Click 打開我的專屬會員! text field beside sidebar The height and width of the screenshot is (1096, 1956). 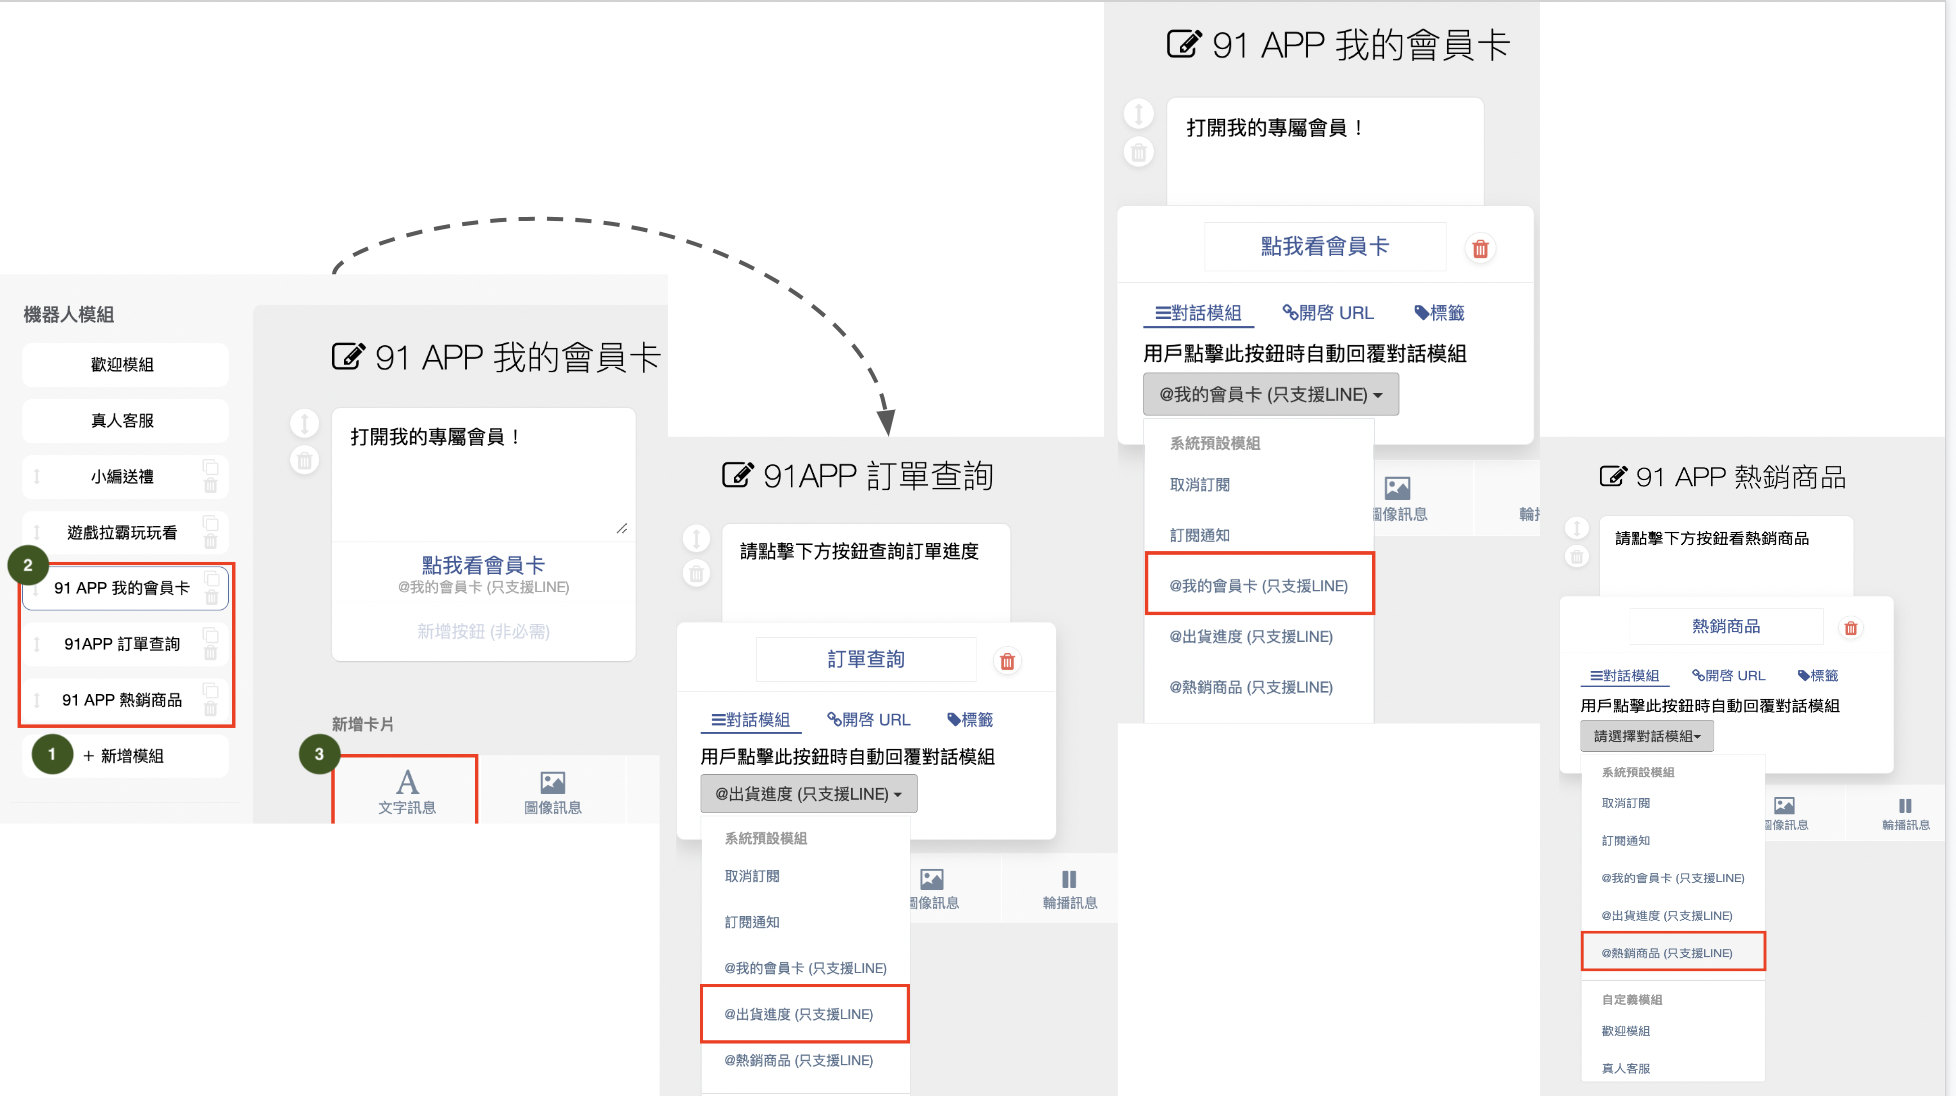484,473
